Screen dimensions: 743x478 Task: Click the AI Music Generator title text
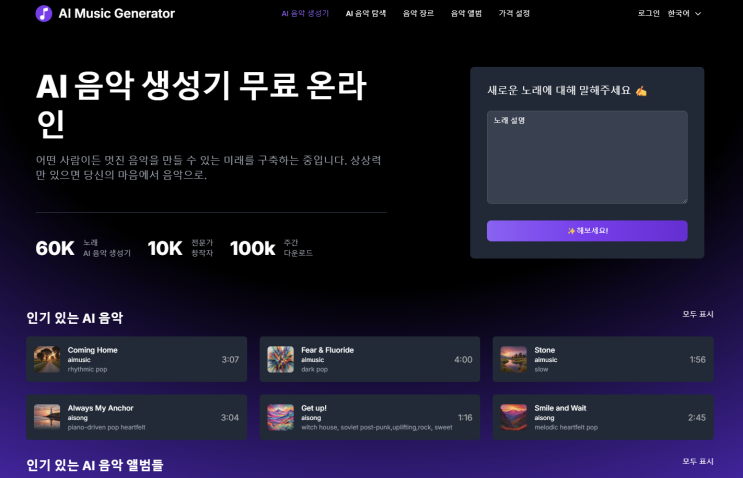[117, 14]
